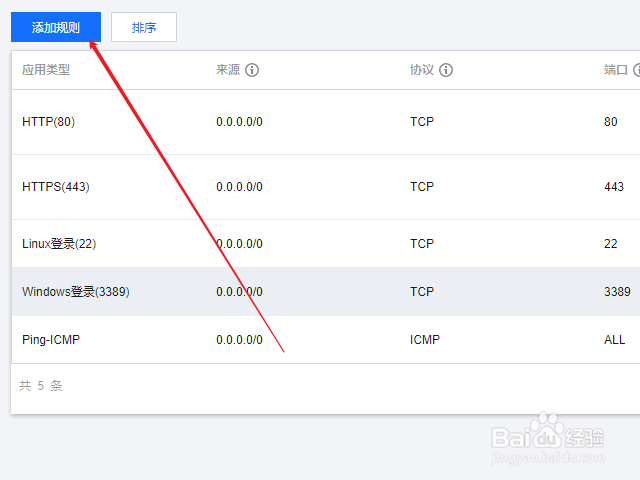The height and width of the screenshot is (480, 640).
Task: Select the 来源 column header text
Action: tap(228, 70)
